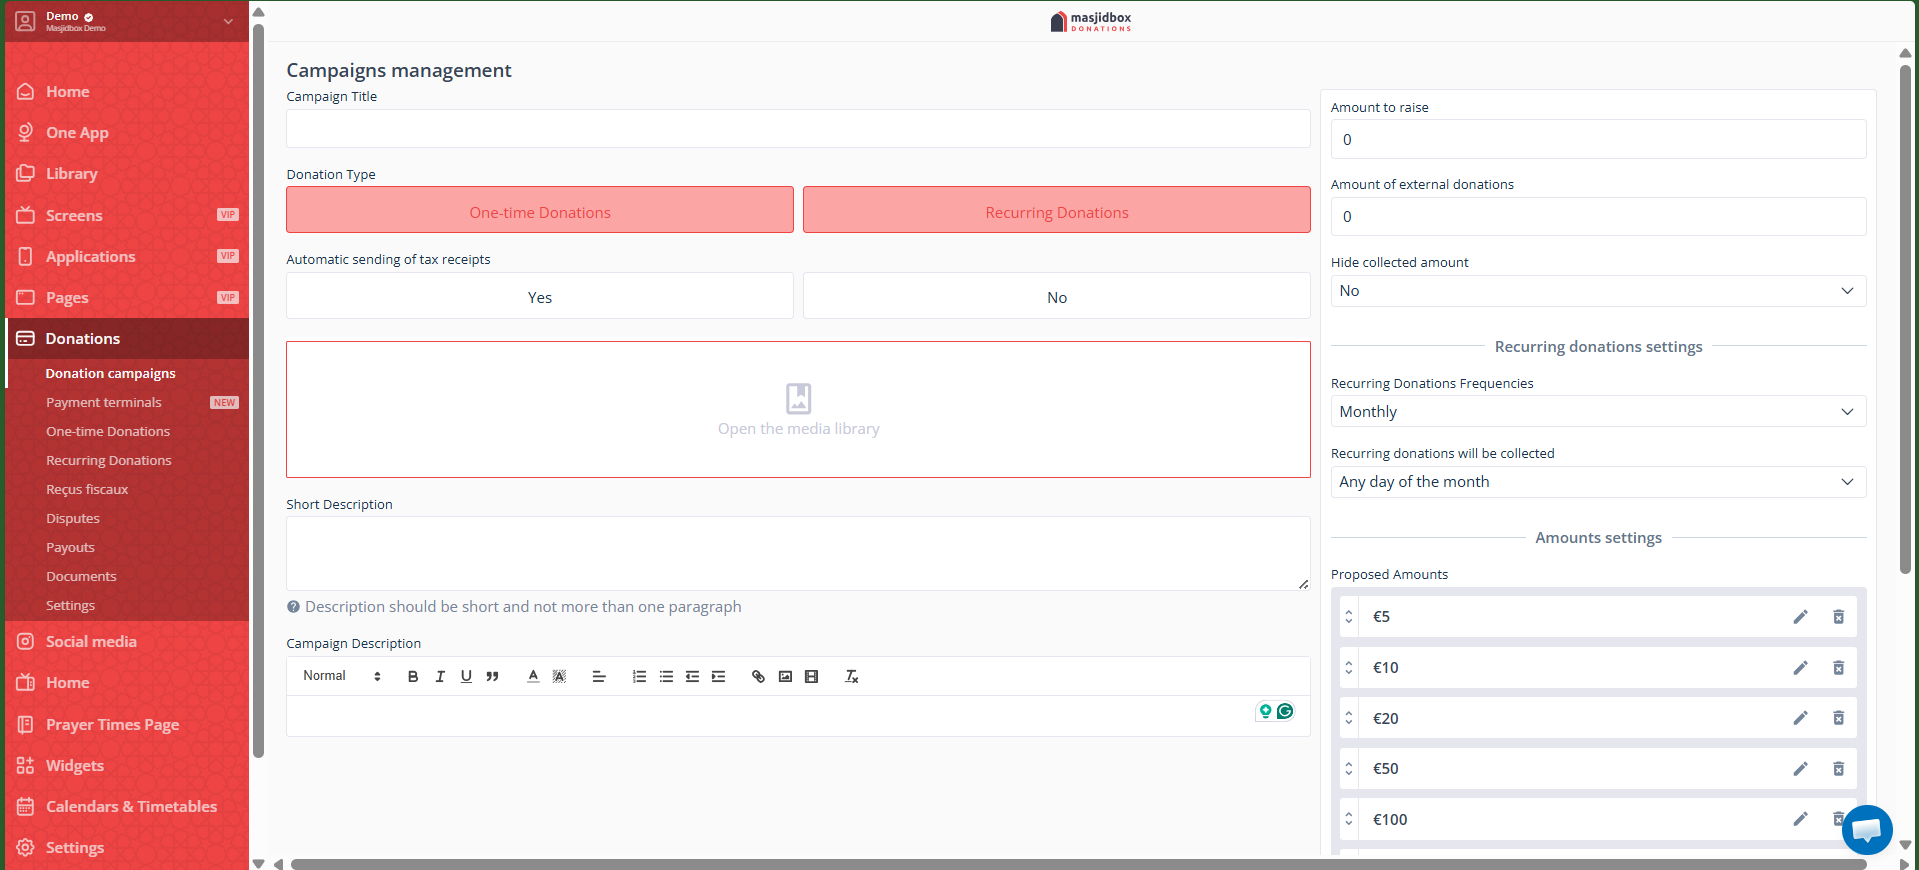Go to Payouts in the Donations menu

pos(70,548)
